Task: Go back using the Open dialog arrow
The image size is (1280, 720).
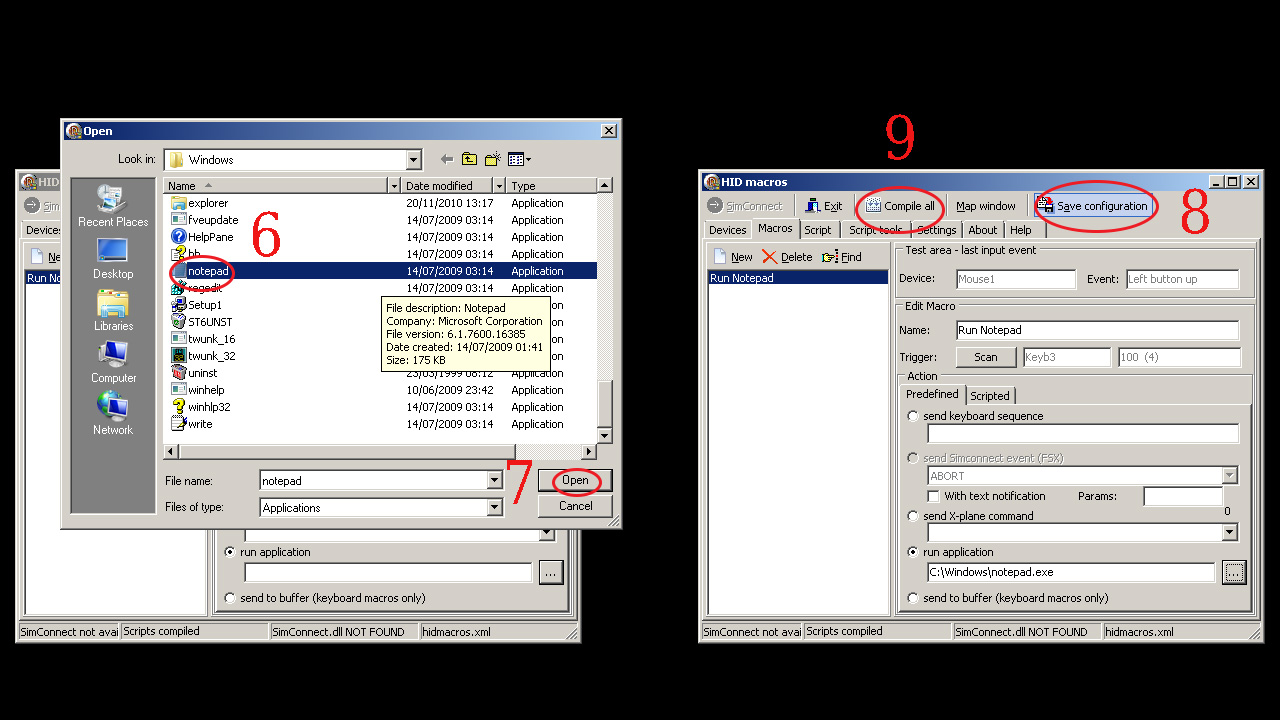Action: tap(446, 159)
